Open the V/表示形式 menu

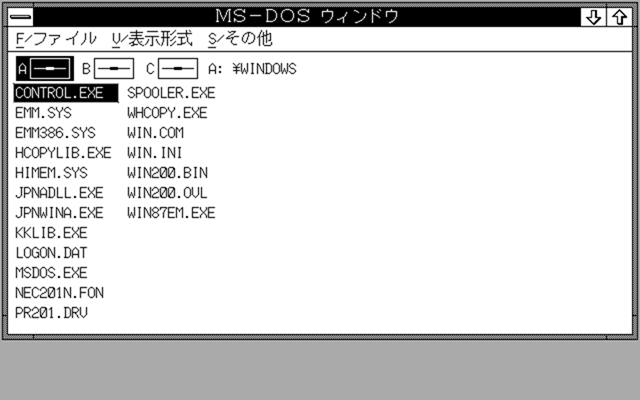152,39
